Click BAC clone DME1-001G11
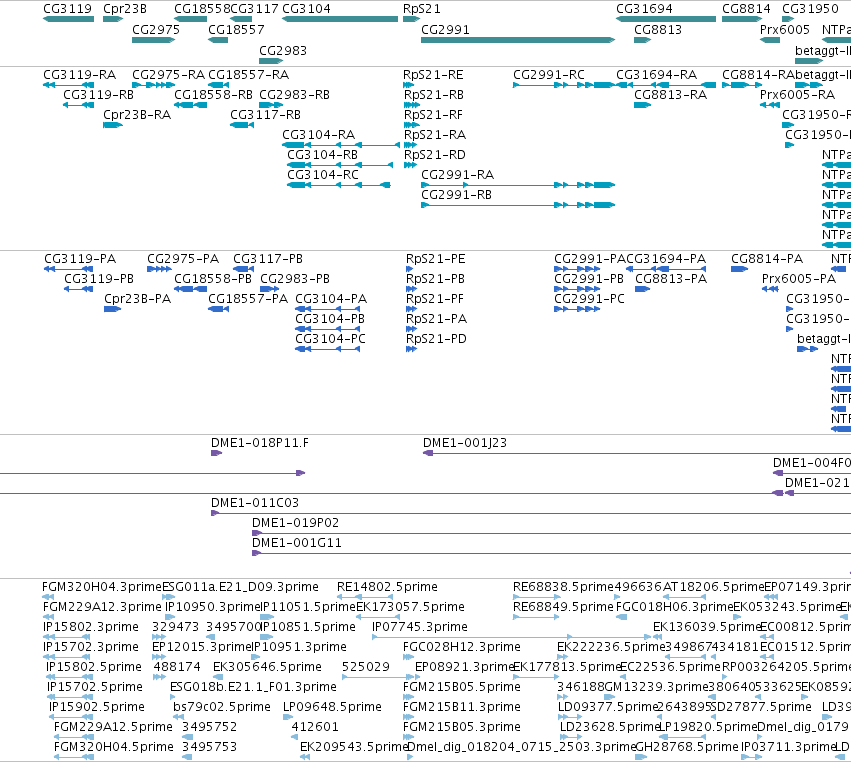The image size is (851, 762). click(x=551, y=553)
